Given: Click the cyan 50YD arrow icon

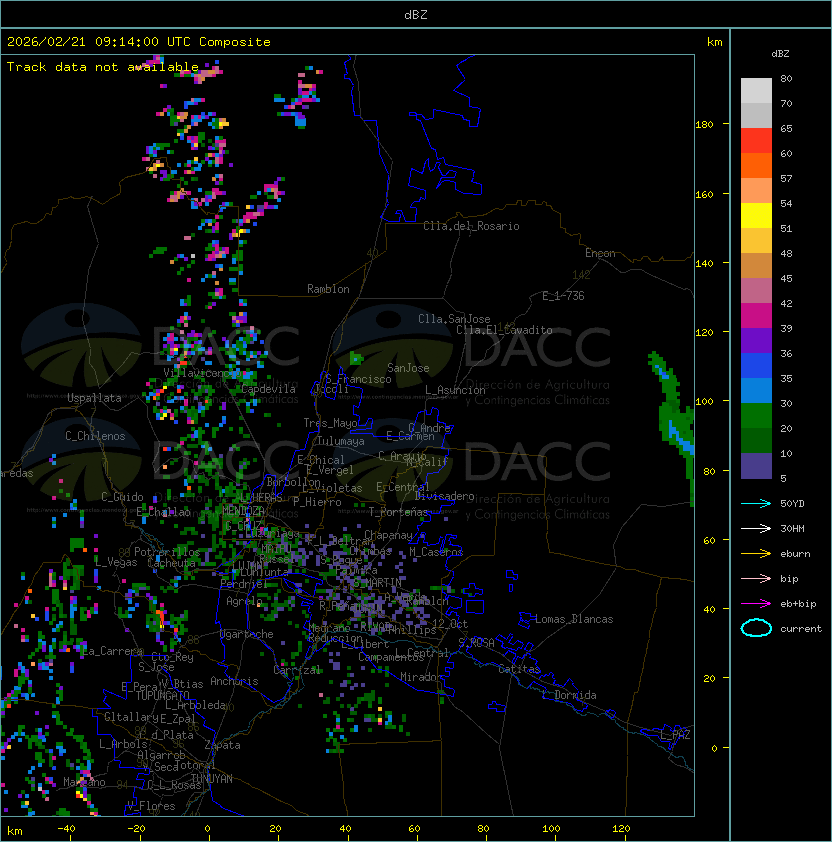Looking at the screenshot, I should coord(756,504).
